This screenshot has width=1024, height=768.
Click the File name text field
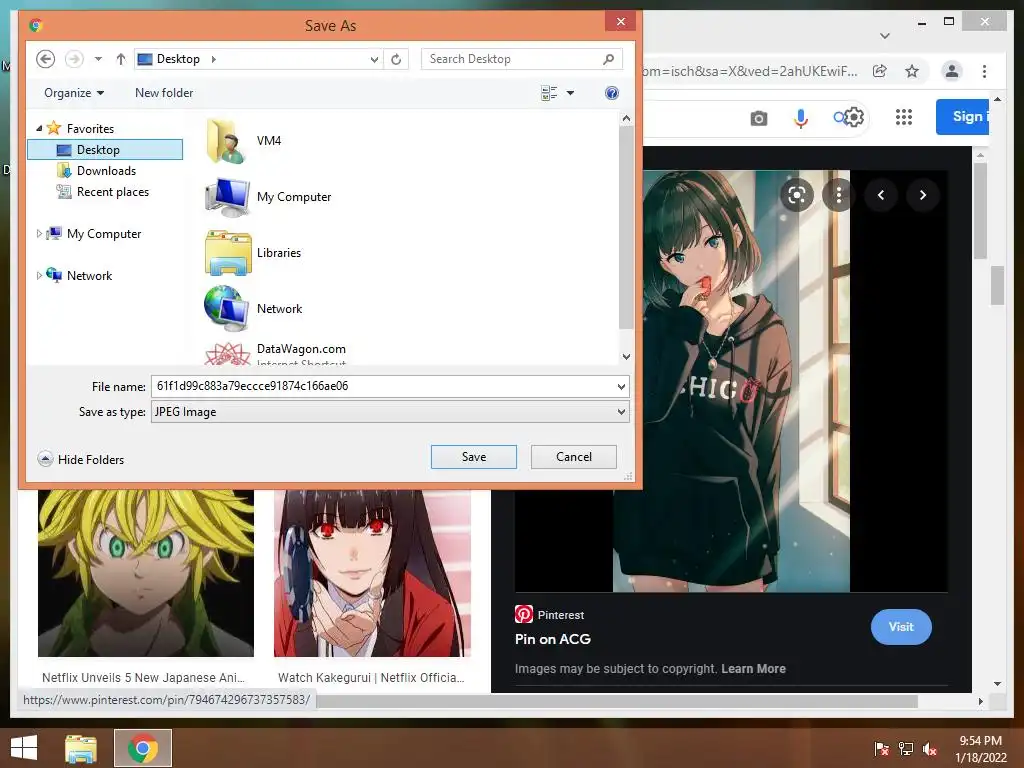[383, 386]
